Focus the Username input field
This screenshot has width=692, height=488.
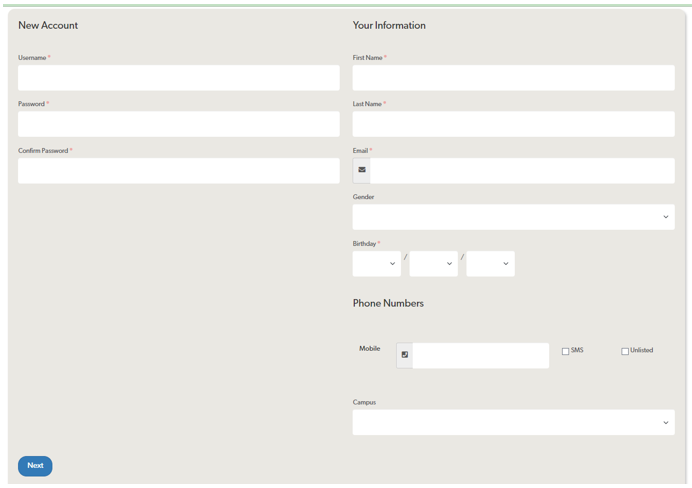[179, 78]
